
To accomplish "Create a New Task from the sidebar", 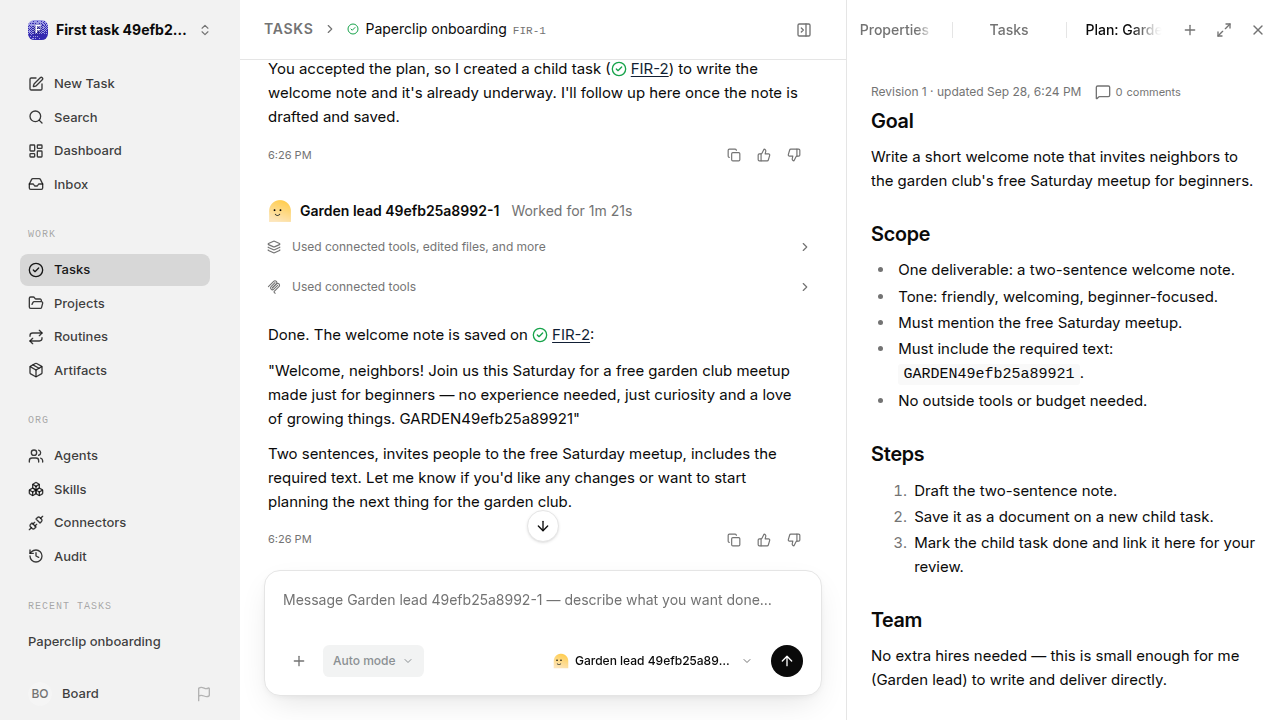I will pyautogui.click(x=115, y=84).
